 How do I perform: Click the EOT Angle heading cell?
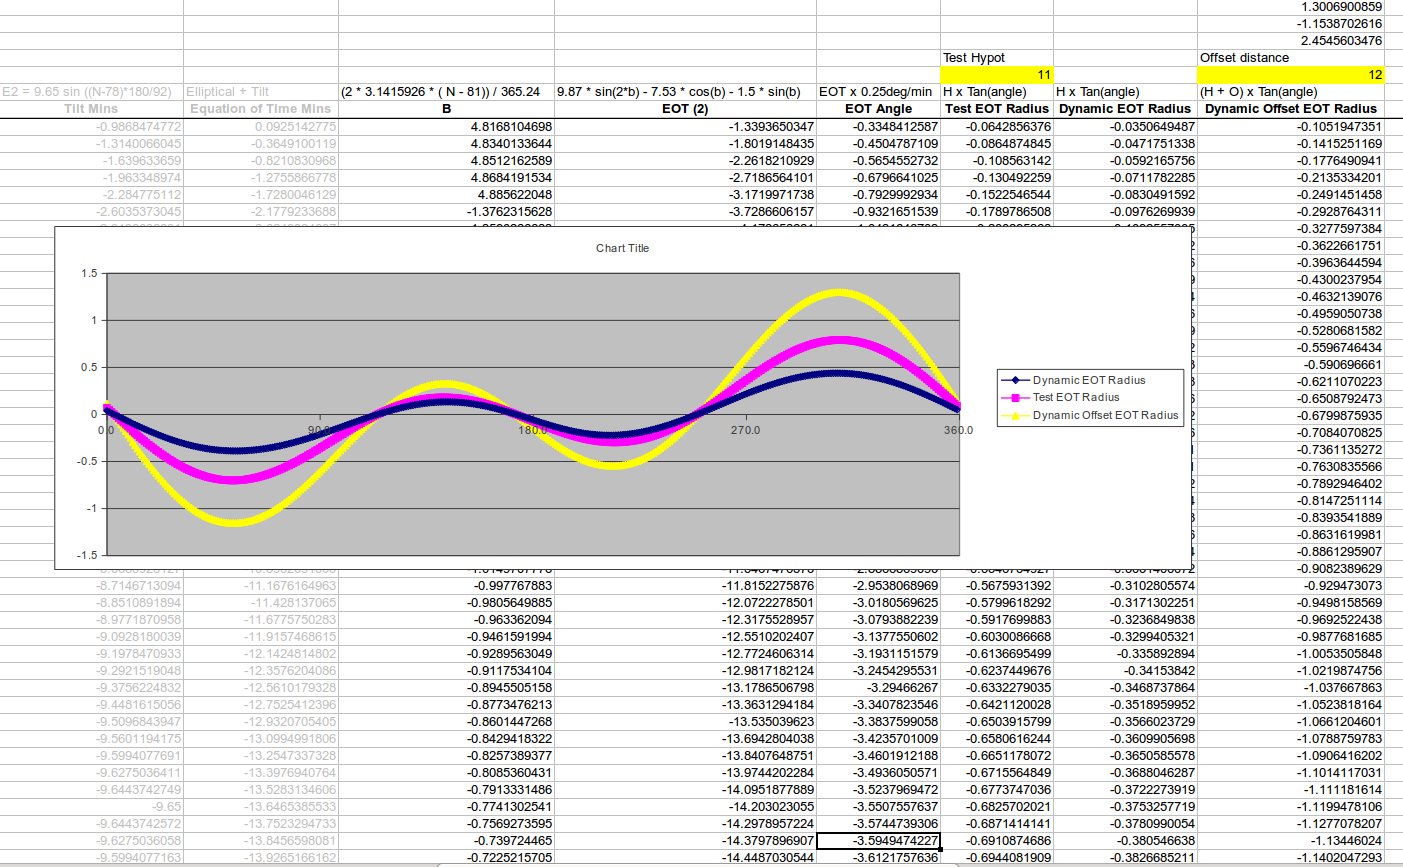tap(878, 109)
